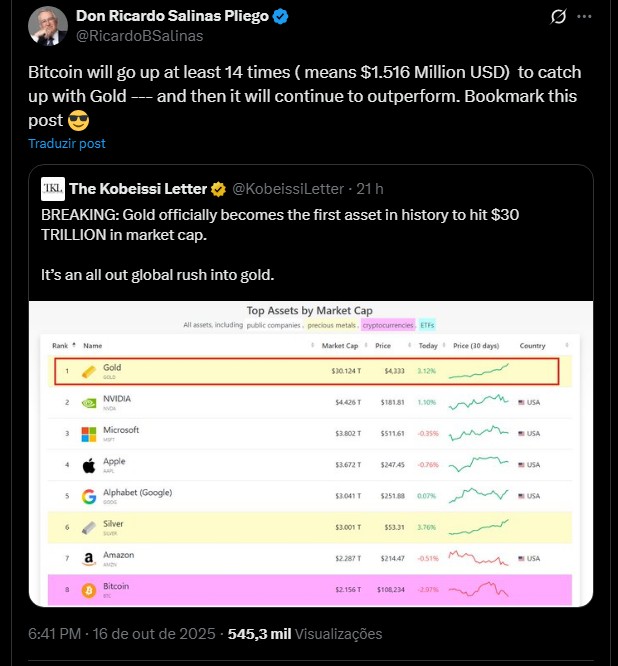
Task: Select the cryptocurrencies filter tag
Action: tap(388, 325)
